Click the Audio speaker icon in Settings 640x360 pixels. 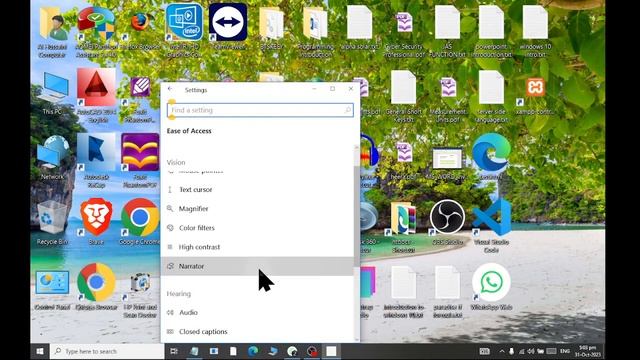[170, 312]
